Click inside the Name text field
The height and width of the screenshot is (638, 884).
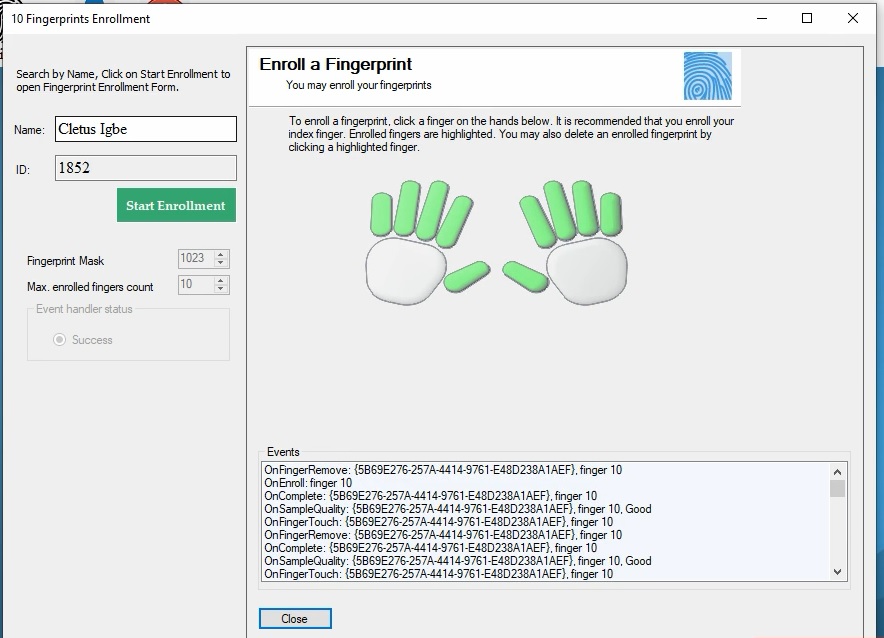(x=145, y=128)
